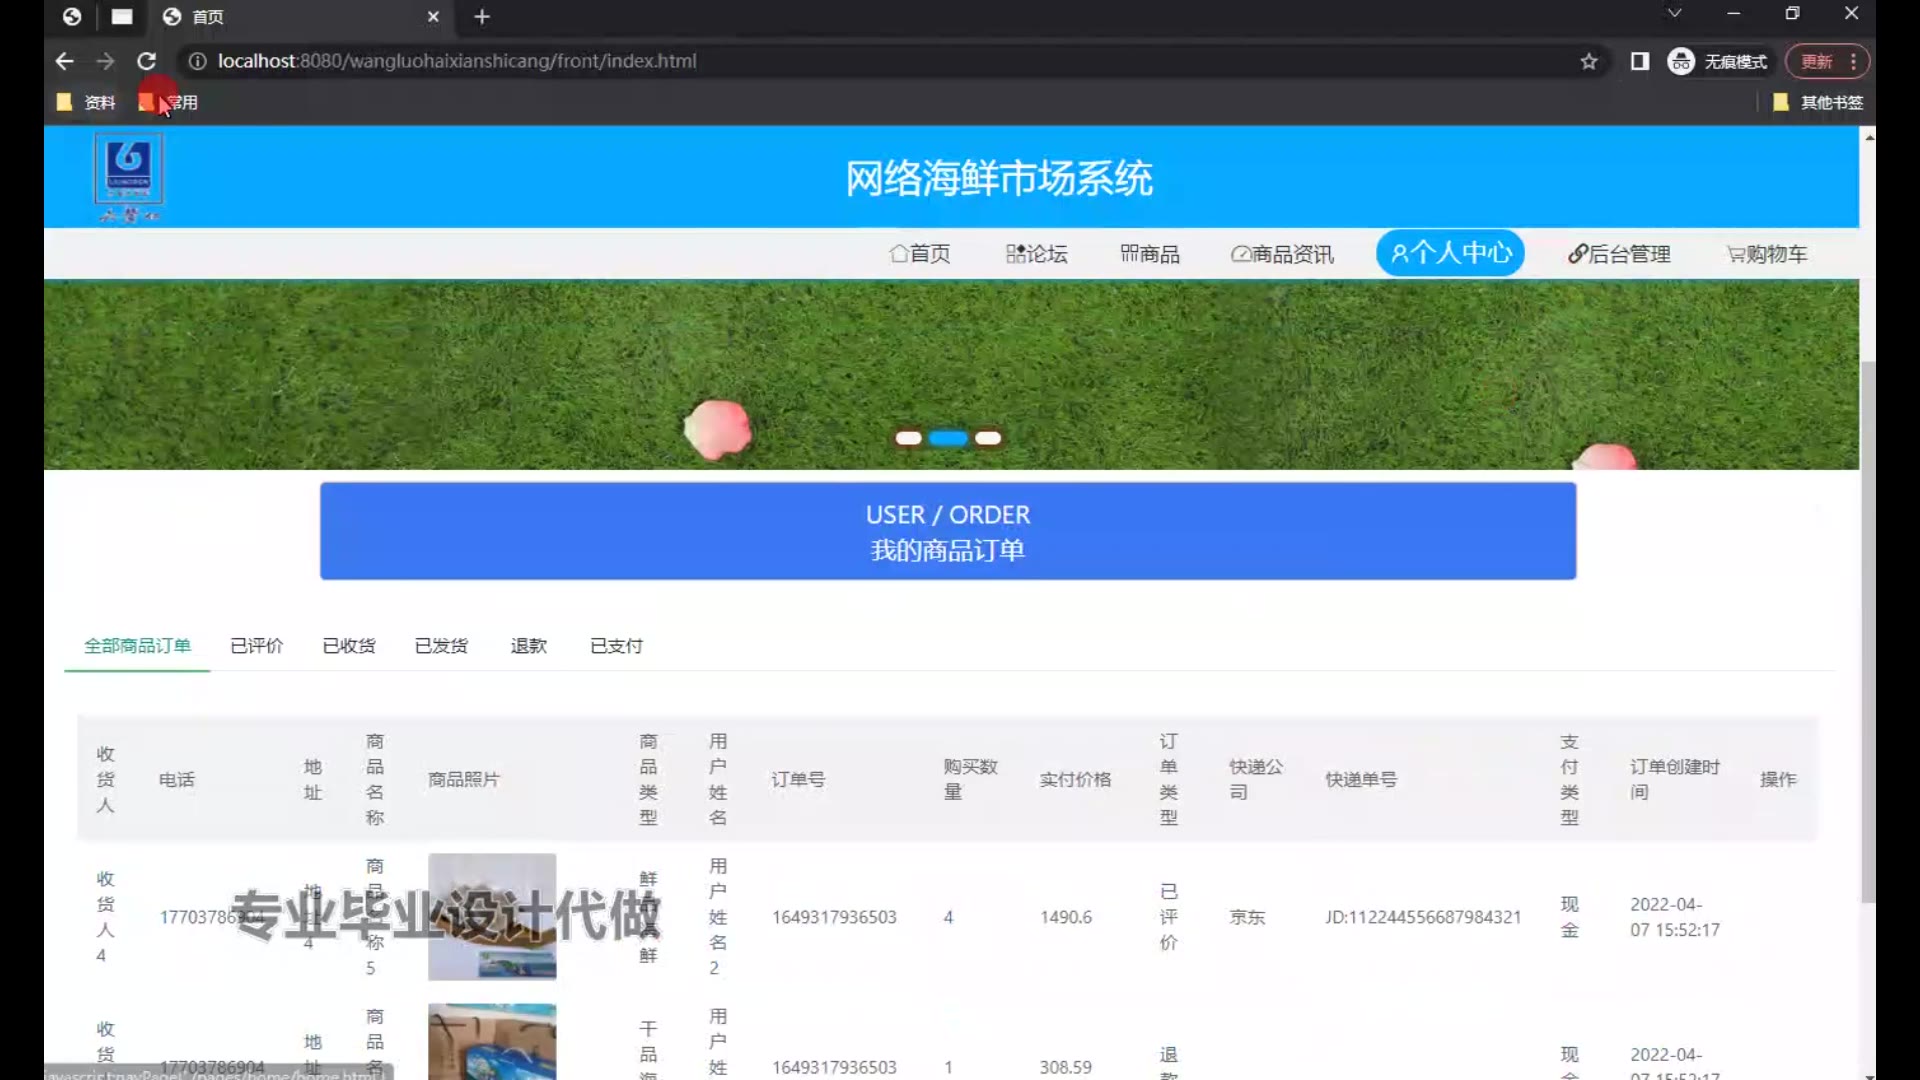Switch to the 已评价 tab
Screen dimensions: 1920x1080
pyautogui.click(x=257, y=646)
